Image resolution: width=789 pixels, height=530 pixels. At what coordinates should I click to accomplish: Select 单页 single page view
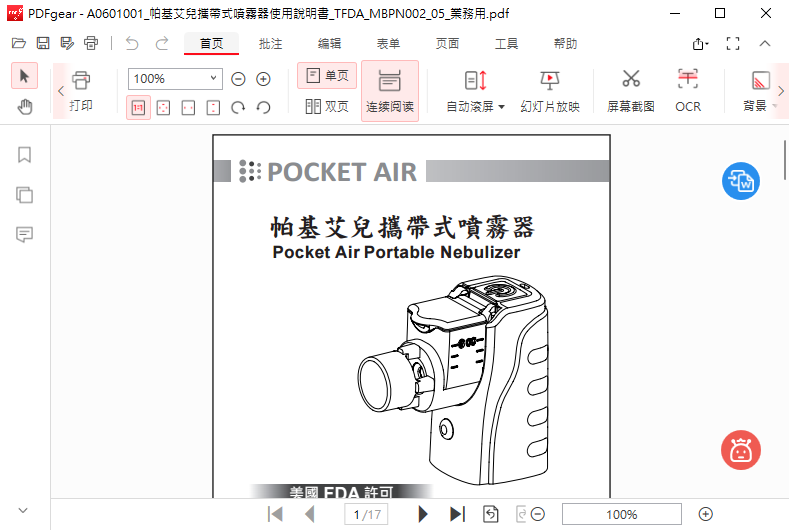(327, 75)
